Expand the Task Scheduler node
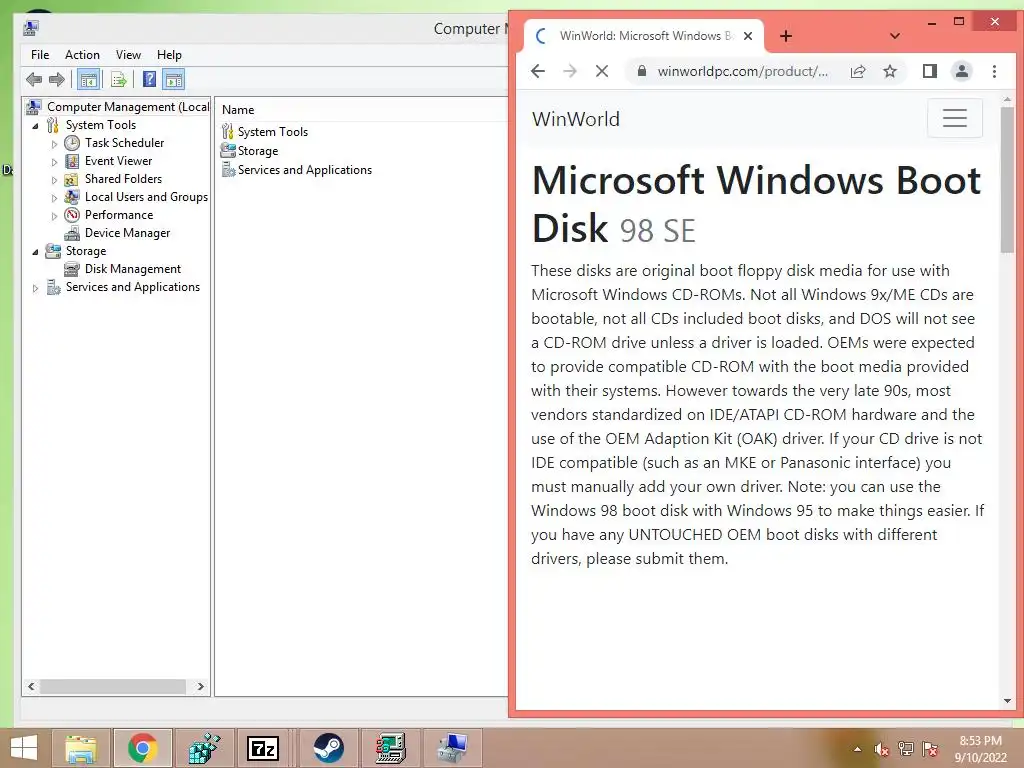The height and width of the screenshot is (768, 1024). (54, 144)
